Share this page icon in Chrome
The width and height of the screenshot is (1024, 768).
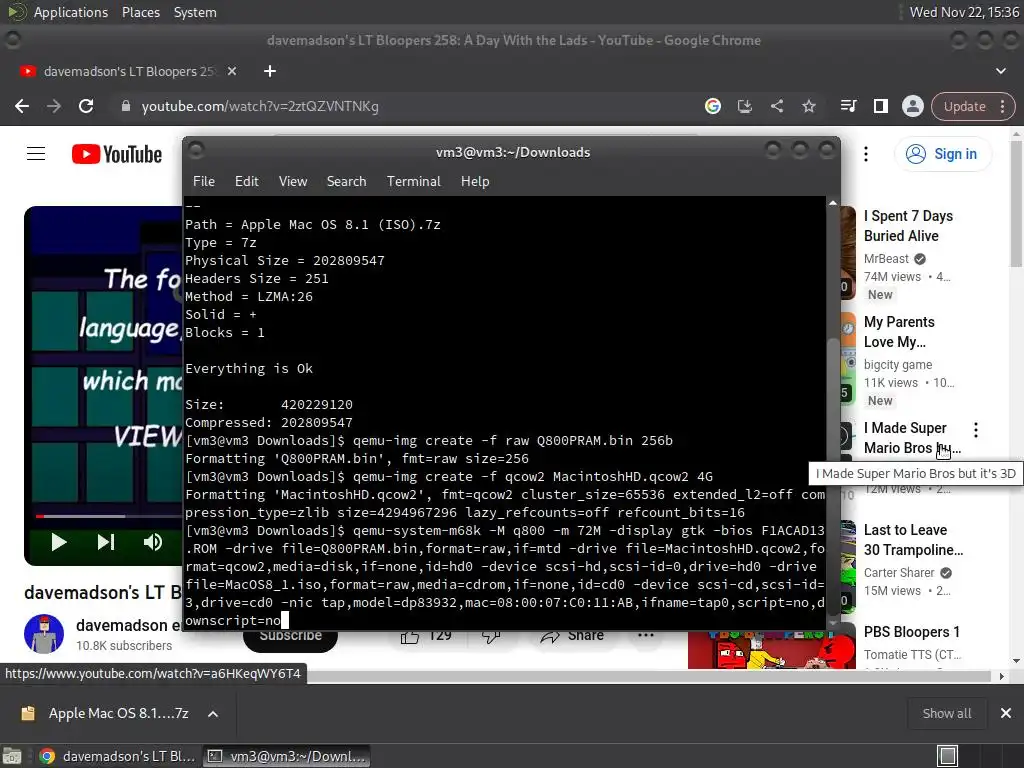[x=776, y=106]
